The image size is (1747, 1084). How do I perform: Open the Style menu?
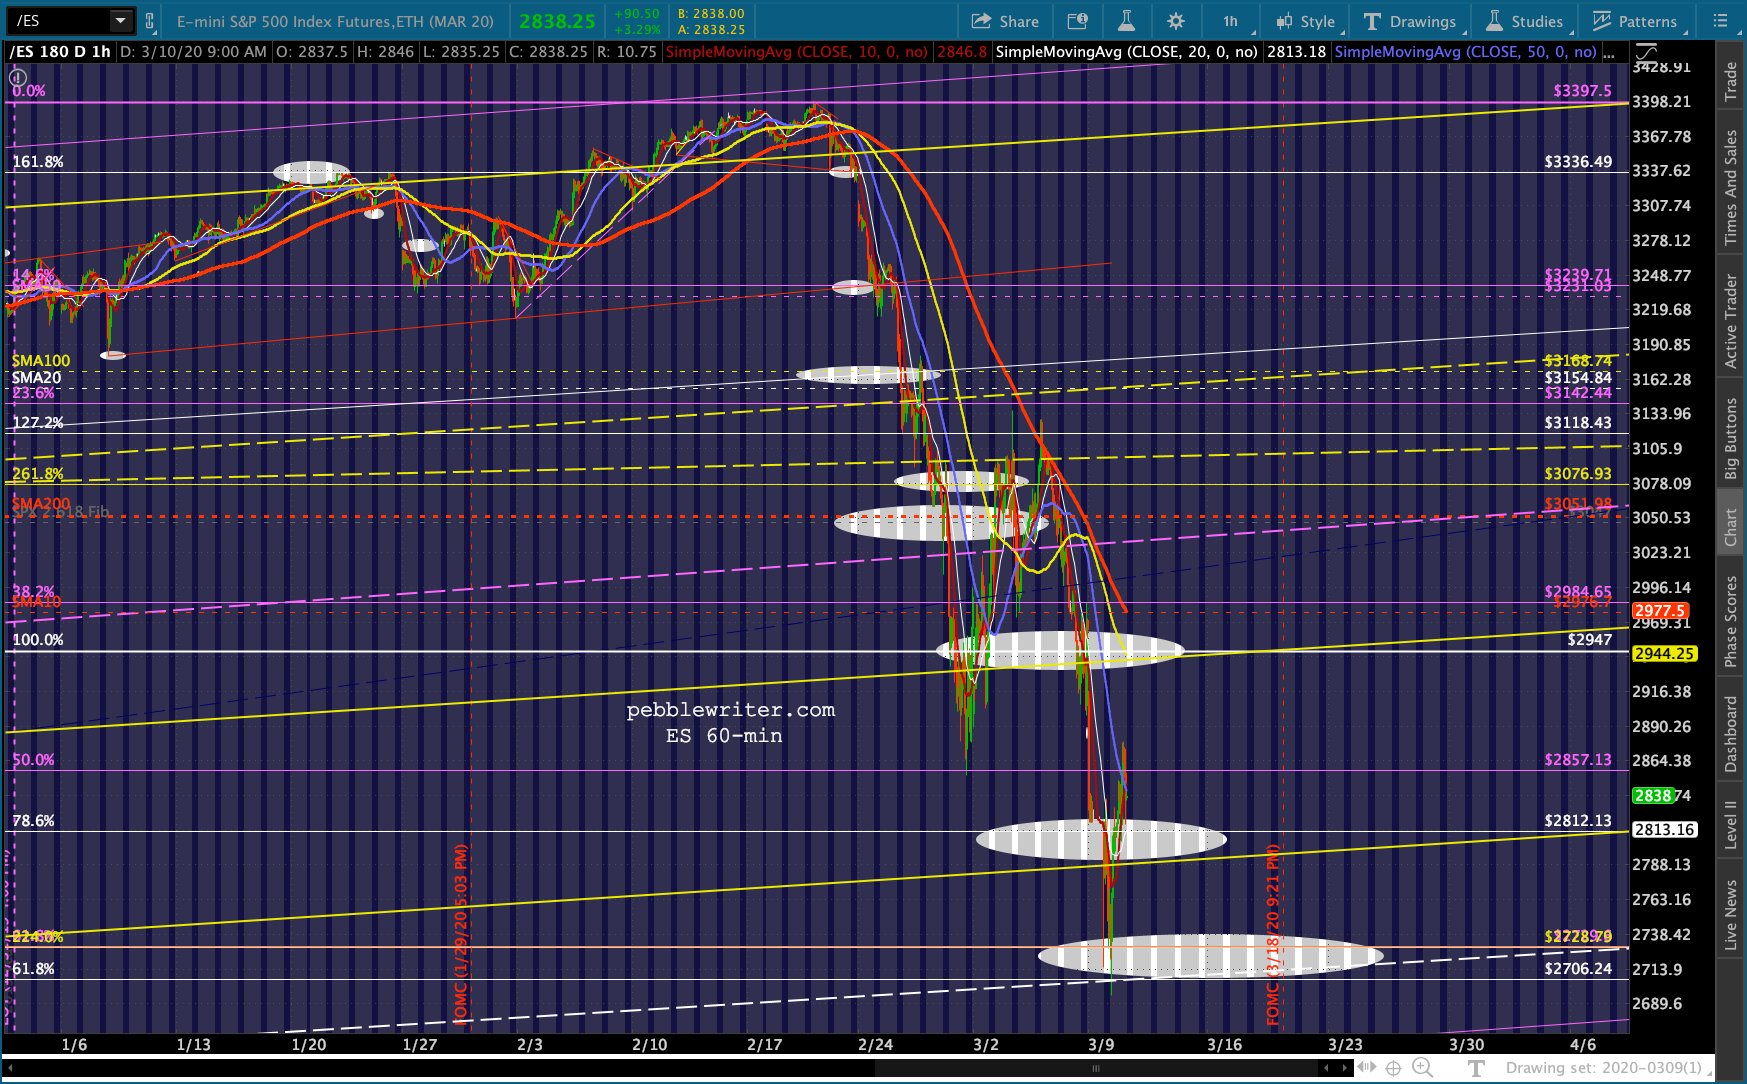[x=1306, y=21]
